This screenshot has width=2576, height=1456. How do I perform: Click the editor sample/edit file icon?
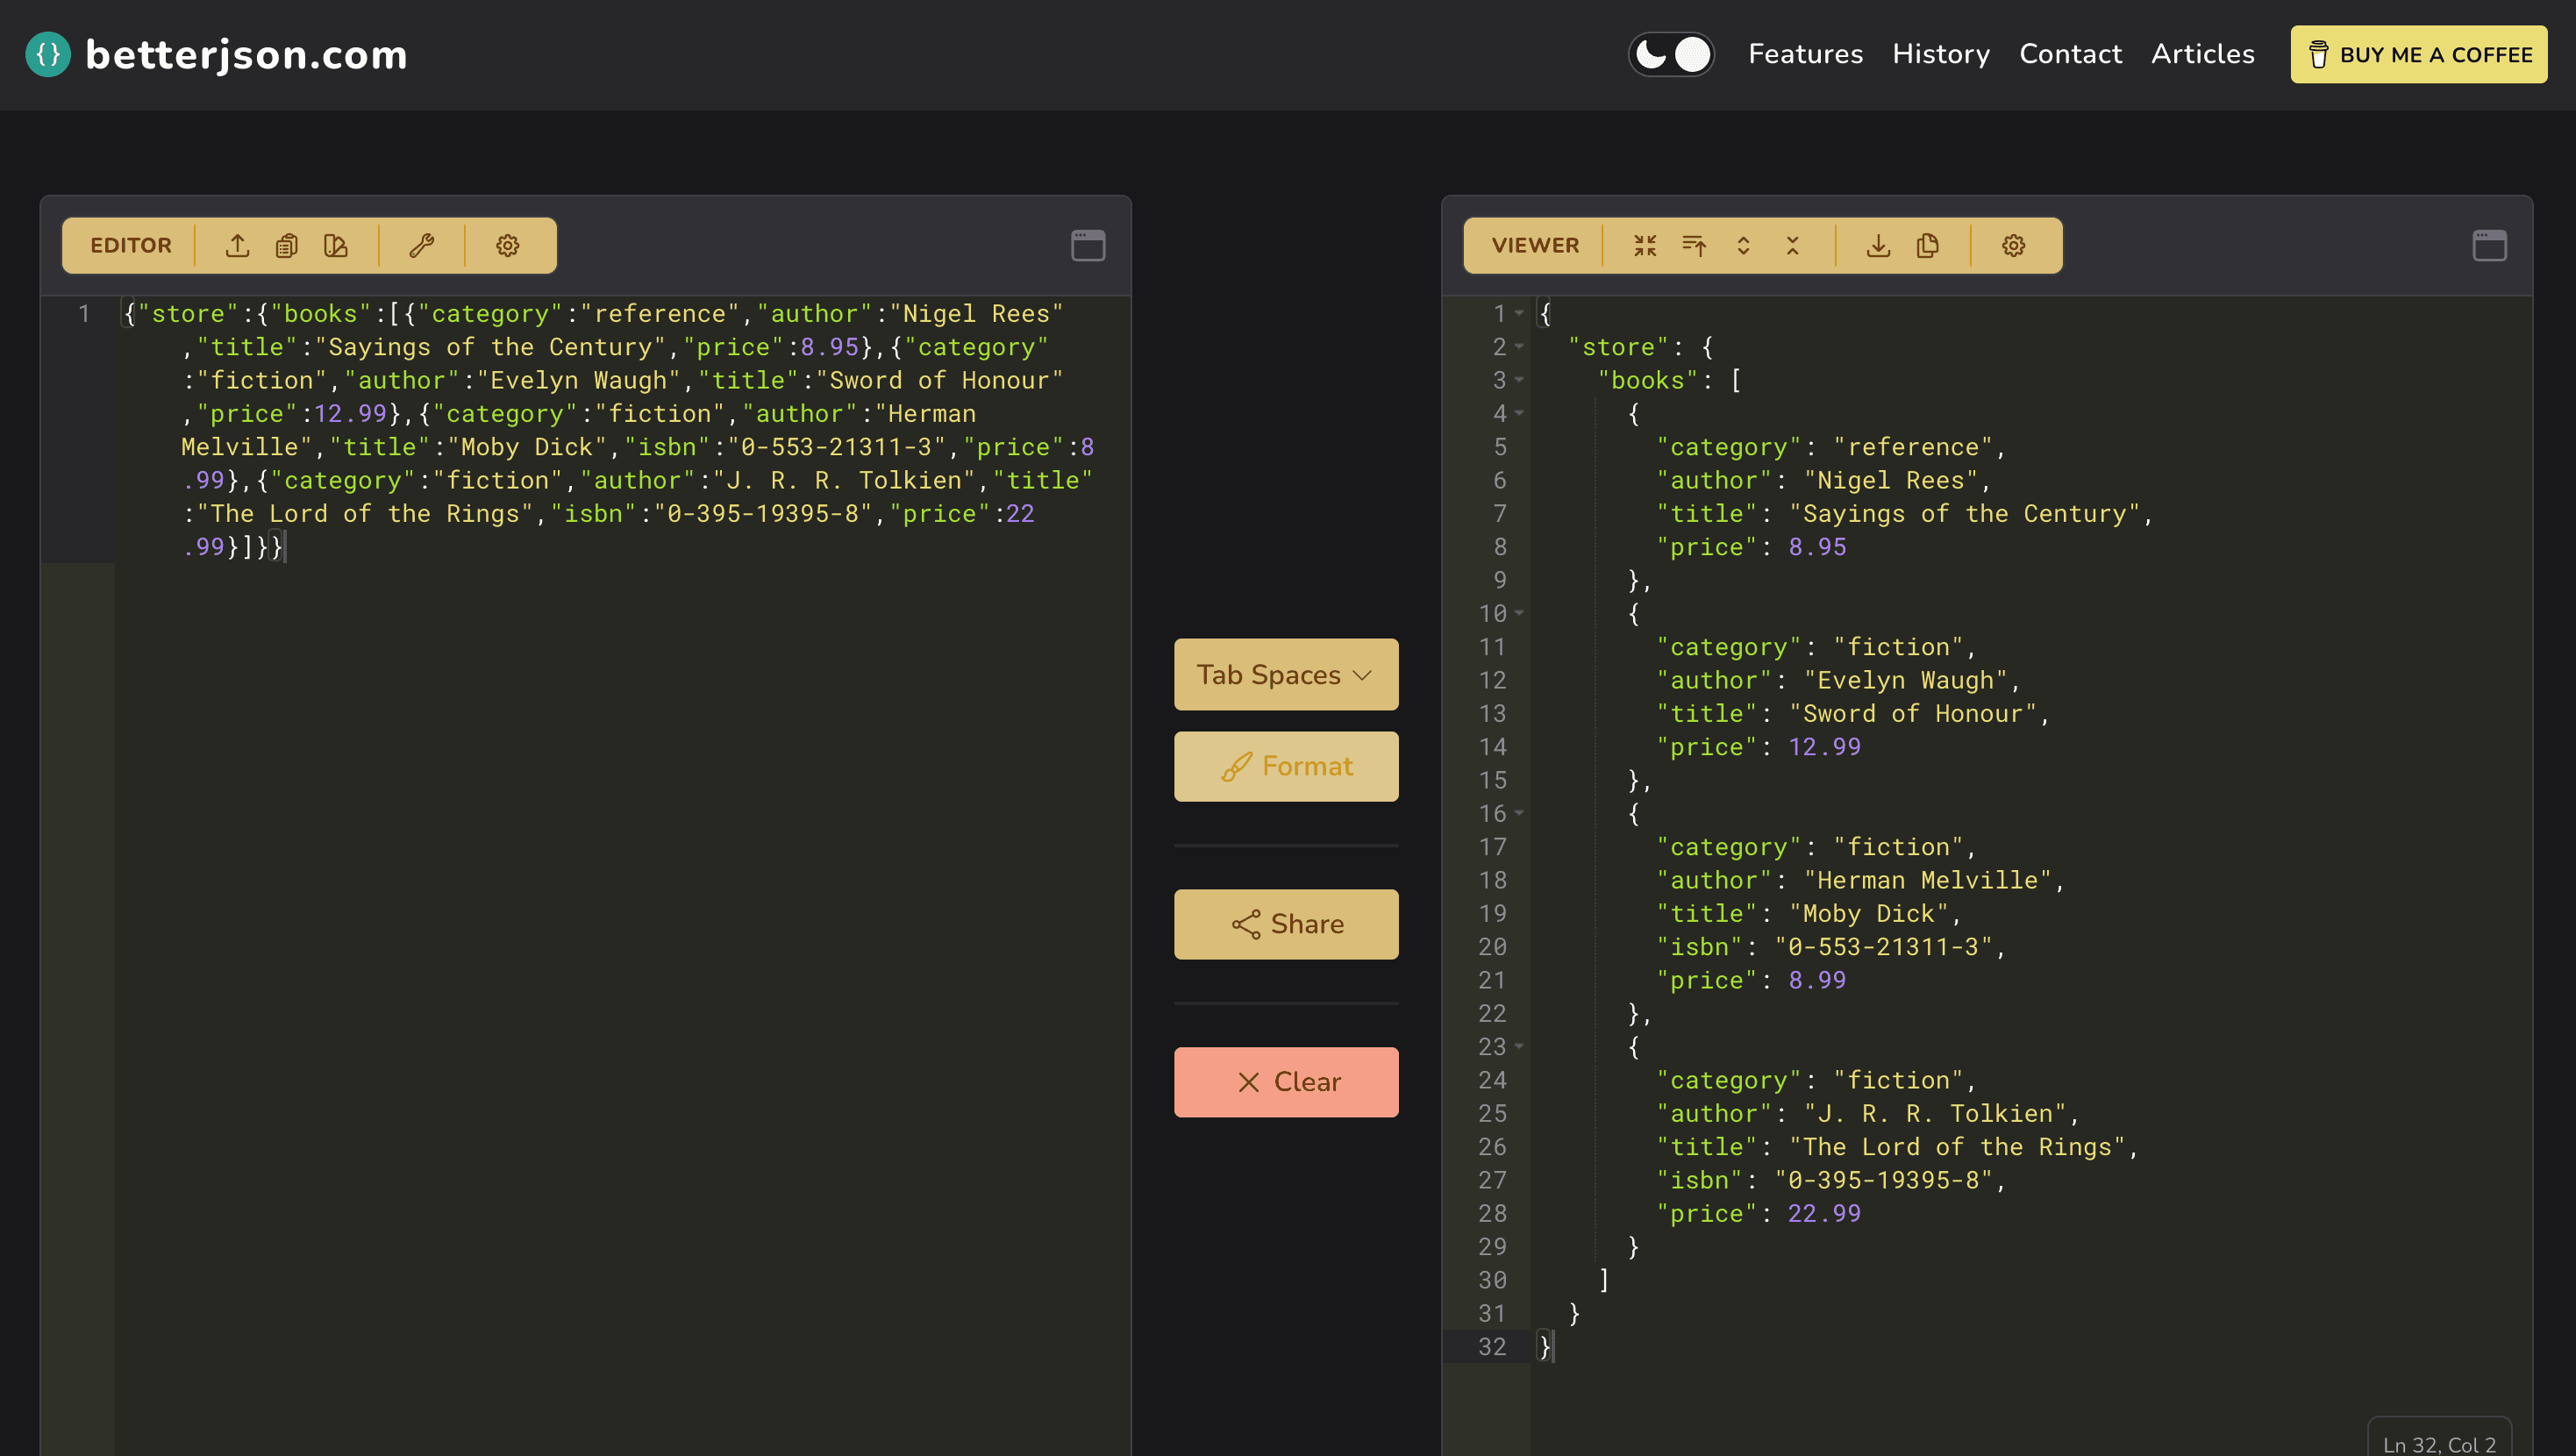pyautogui.click(x=336, y=246)
